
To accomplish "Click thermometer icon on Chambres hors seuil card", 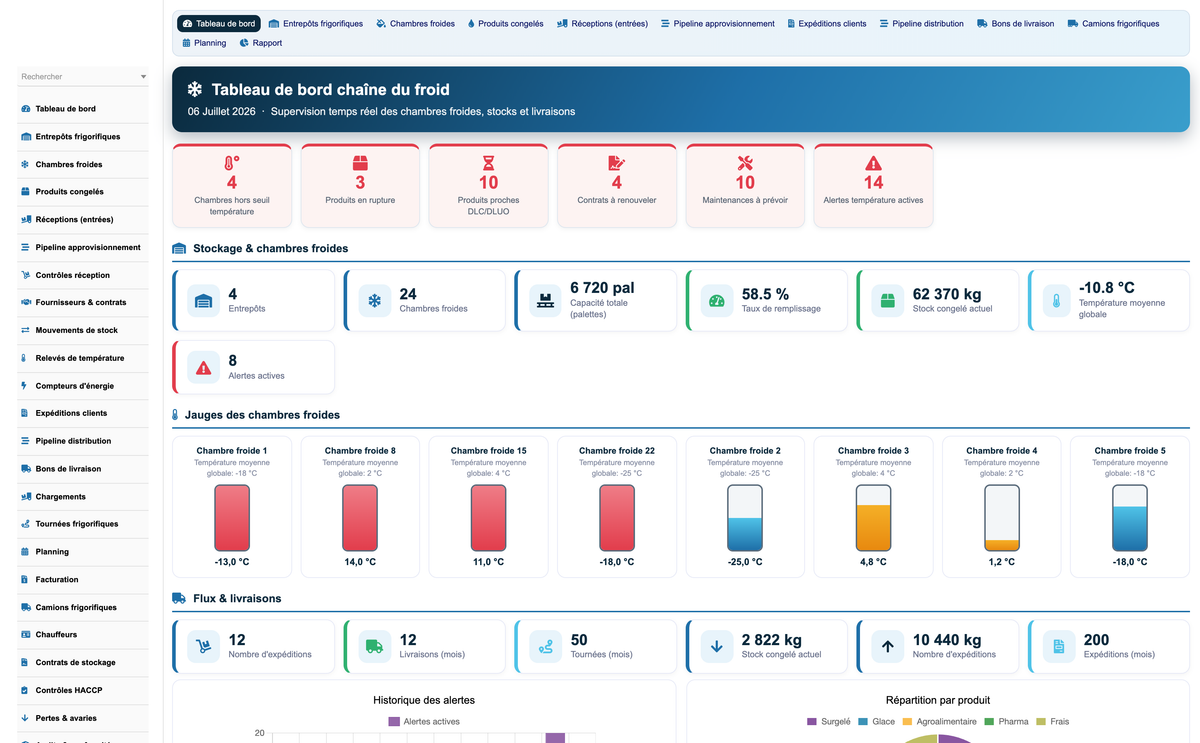I will tap(232, 163).
